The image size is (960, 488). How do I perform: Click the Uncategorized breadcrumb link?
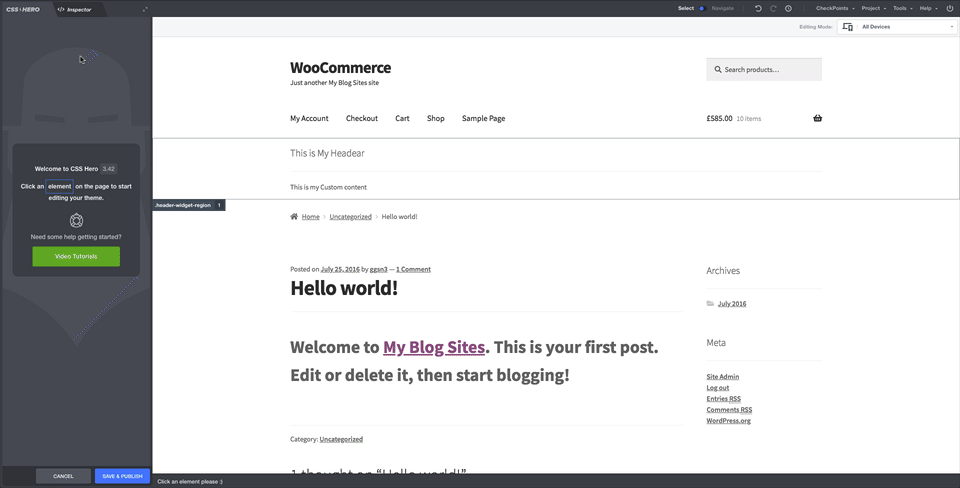pos(350,217)
